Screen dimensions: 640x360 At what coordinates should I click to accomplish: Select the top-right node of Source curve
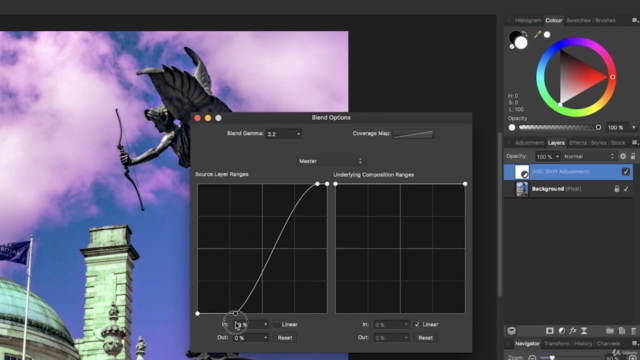(327, 184)
